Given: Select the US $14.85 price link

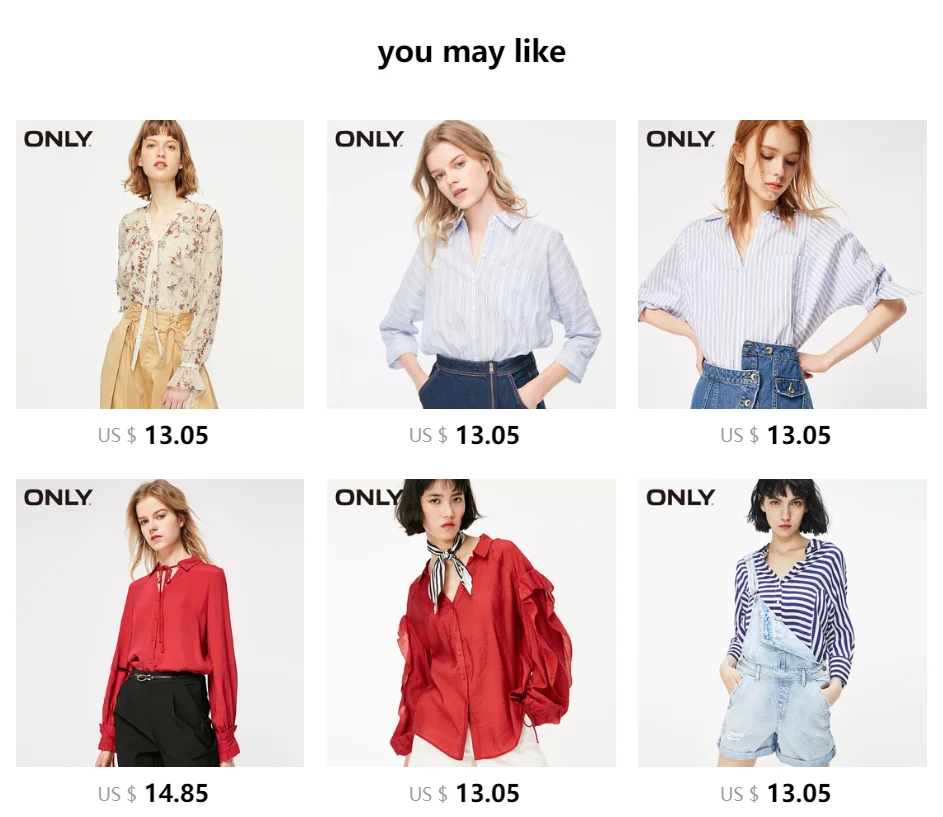Looking at the screenshot, I should tap(153, 794).
